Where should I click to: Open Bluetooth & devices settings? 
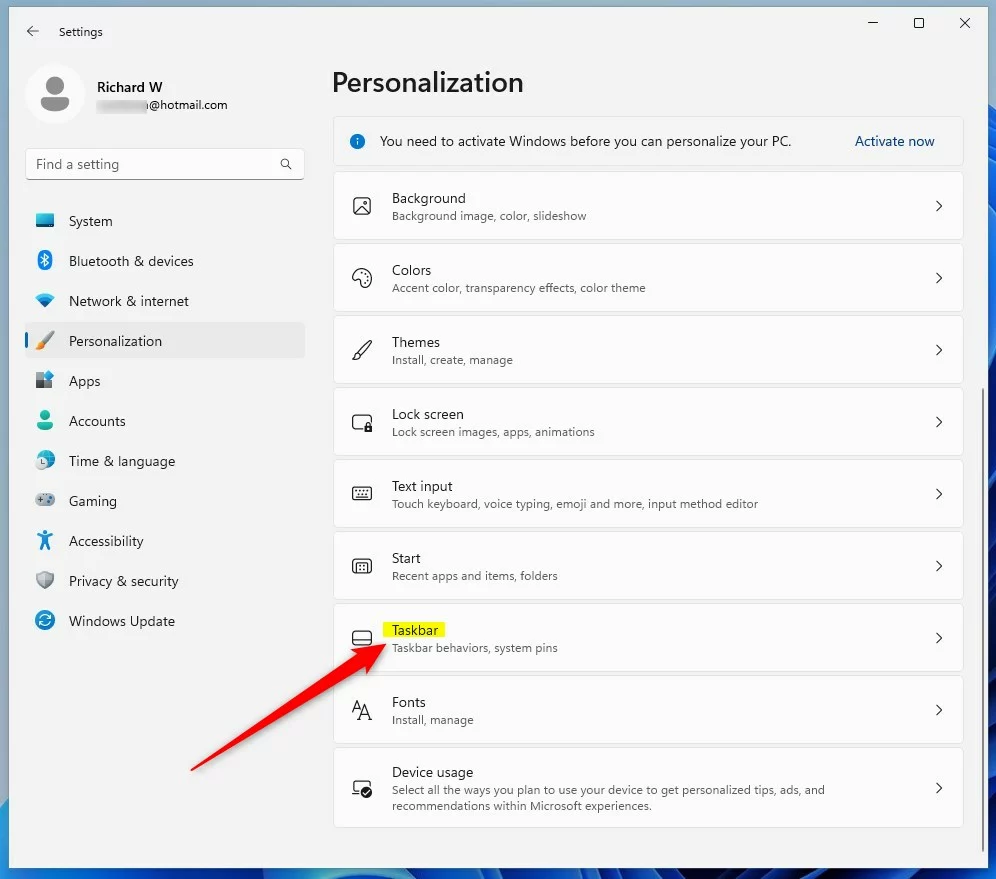pyautogui.click(x=46, y=261)
